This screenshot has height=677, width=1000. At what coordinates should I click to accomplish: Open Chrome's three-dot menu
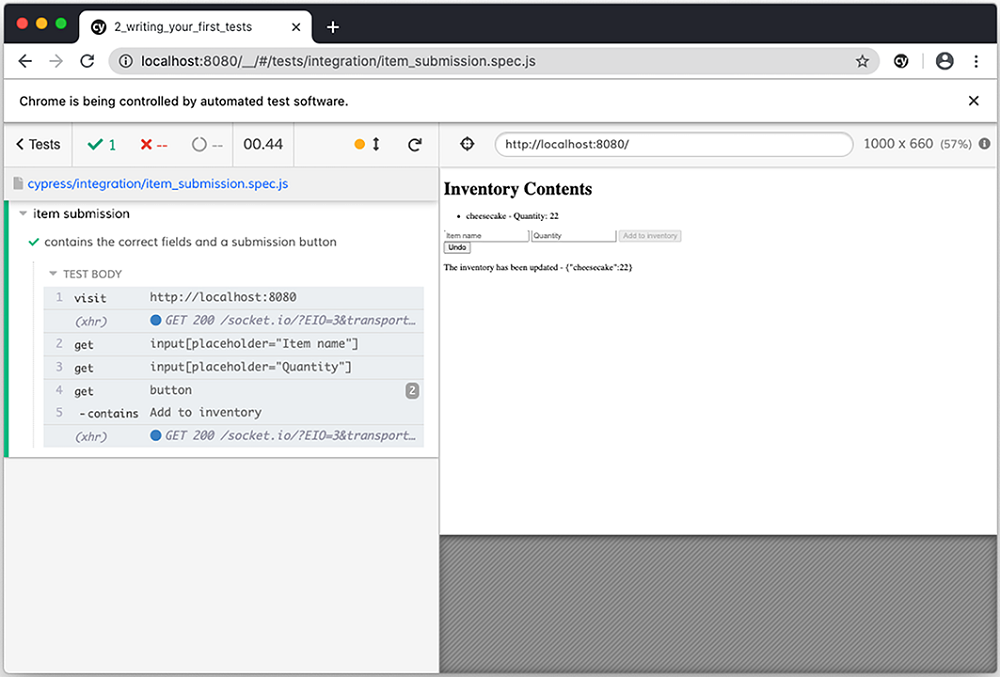976,61
